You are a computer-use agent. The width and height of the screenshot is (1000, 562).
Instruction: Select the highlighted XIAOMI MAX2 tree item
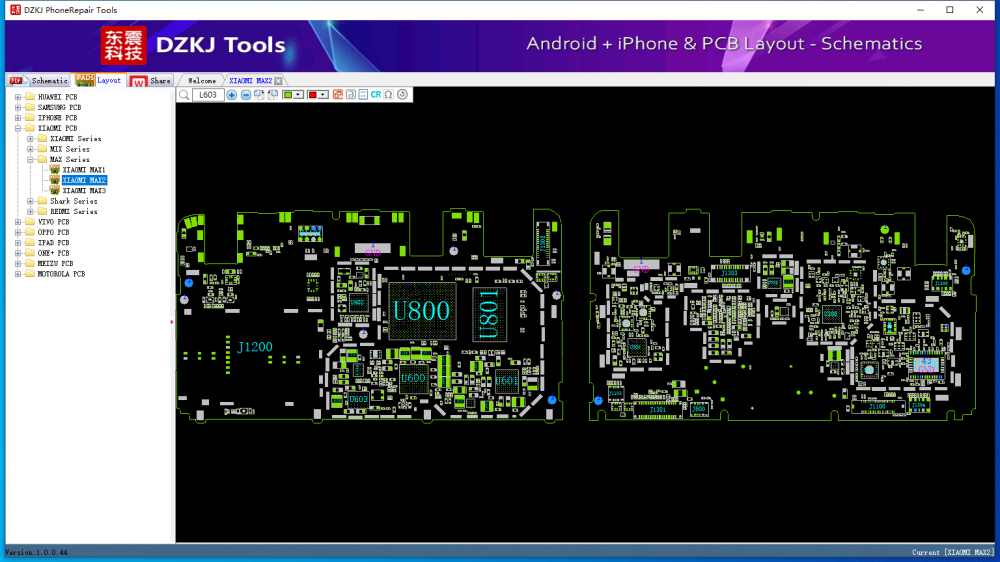84,181
